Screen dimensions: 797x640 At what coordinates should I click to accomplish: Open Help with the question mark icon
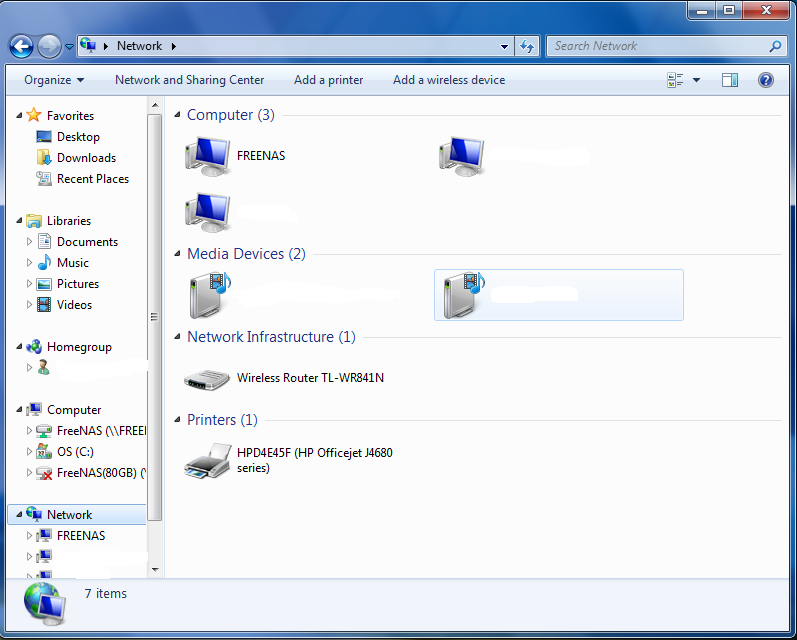pos(765,80)
